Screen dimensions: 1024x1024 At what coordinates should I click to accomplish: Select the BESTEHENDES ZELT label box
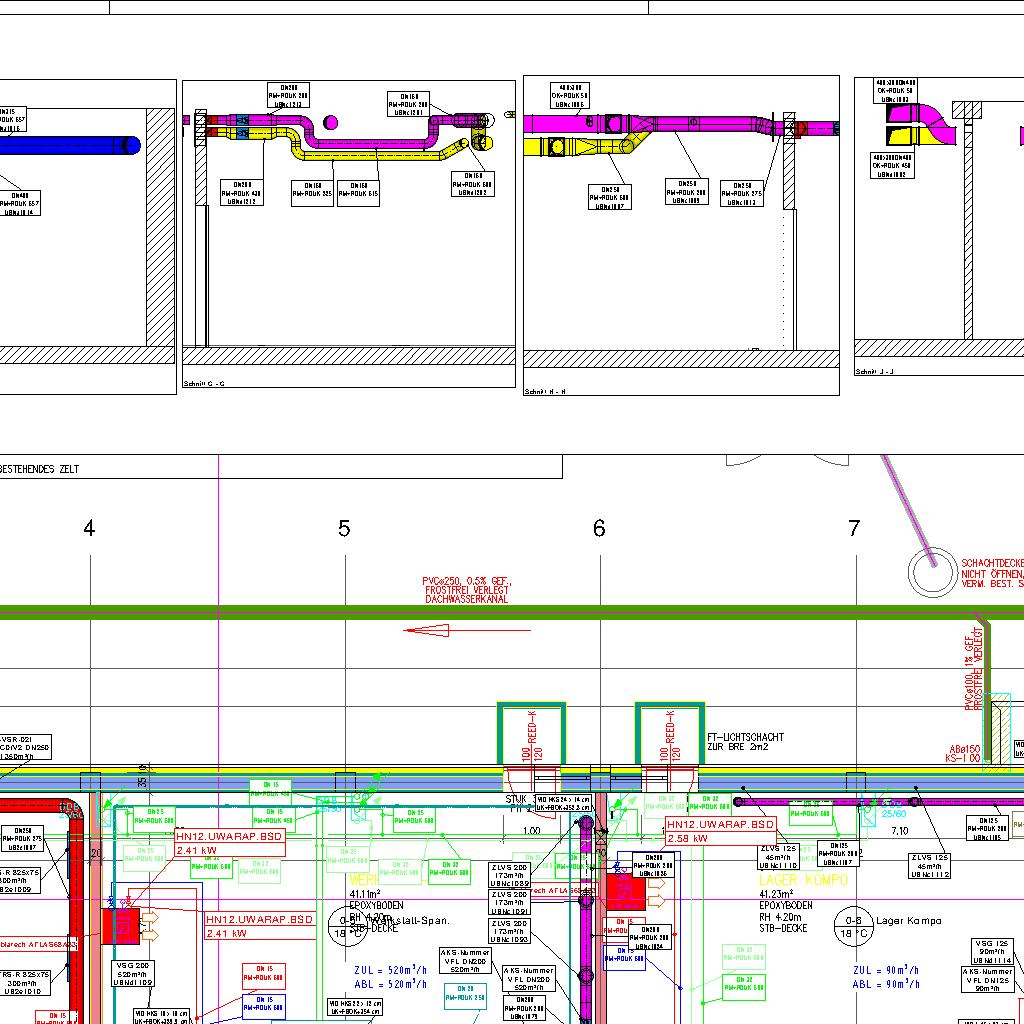[280, 468]
